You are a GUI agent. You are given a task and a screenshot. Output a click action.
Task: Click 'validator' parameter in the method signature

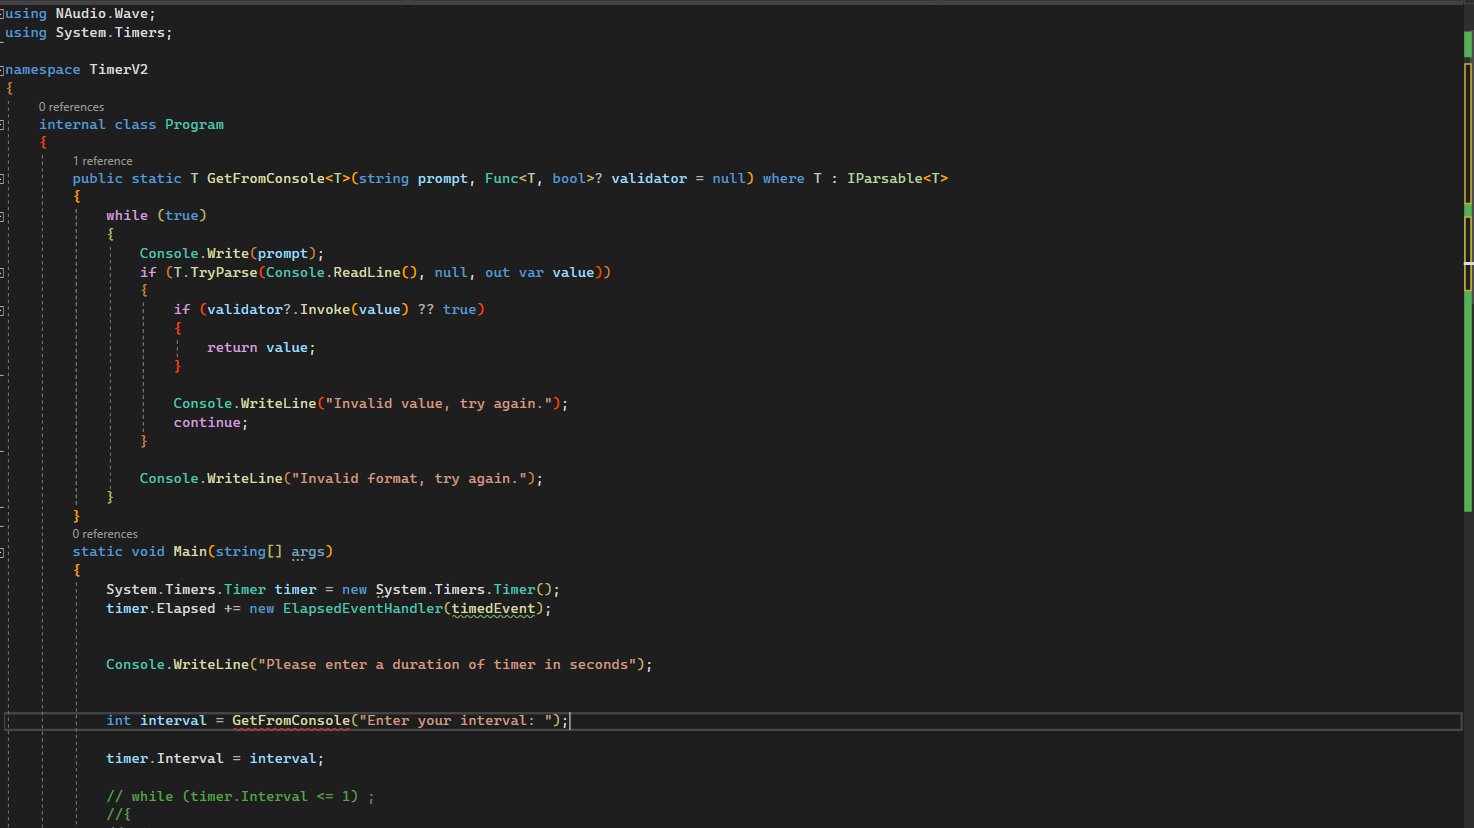tap(649, 179)
